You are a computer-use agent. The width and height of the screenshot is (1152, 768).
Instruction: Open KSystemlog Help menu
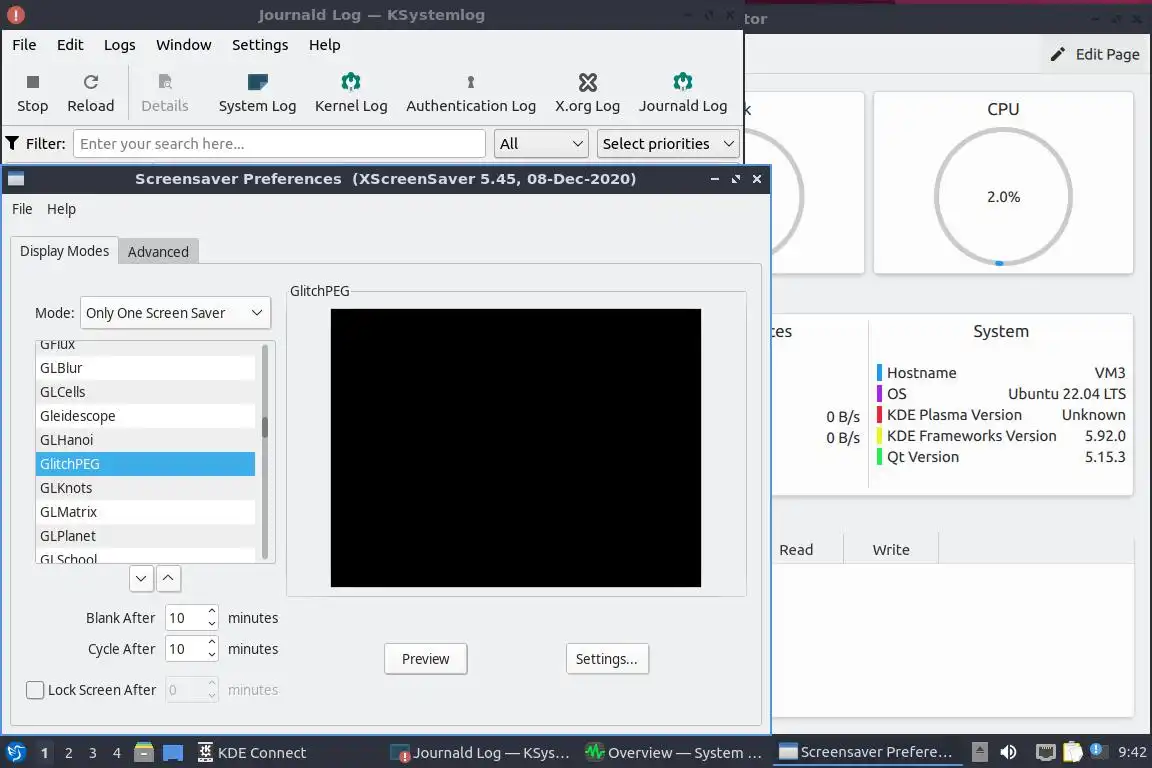coord(324,45)
